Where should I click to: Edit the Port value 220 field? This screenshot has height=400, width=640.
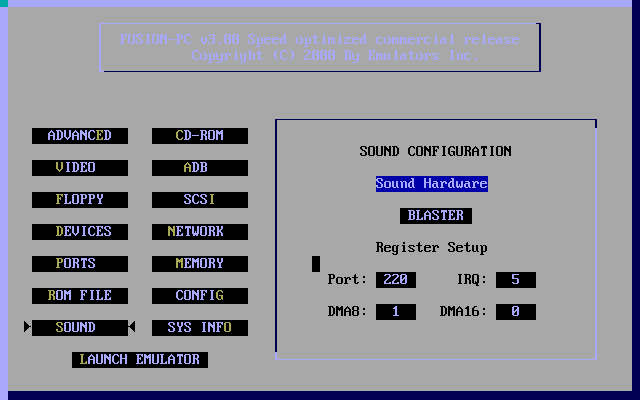tap(396, 280)
